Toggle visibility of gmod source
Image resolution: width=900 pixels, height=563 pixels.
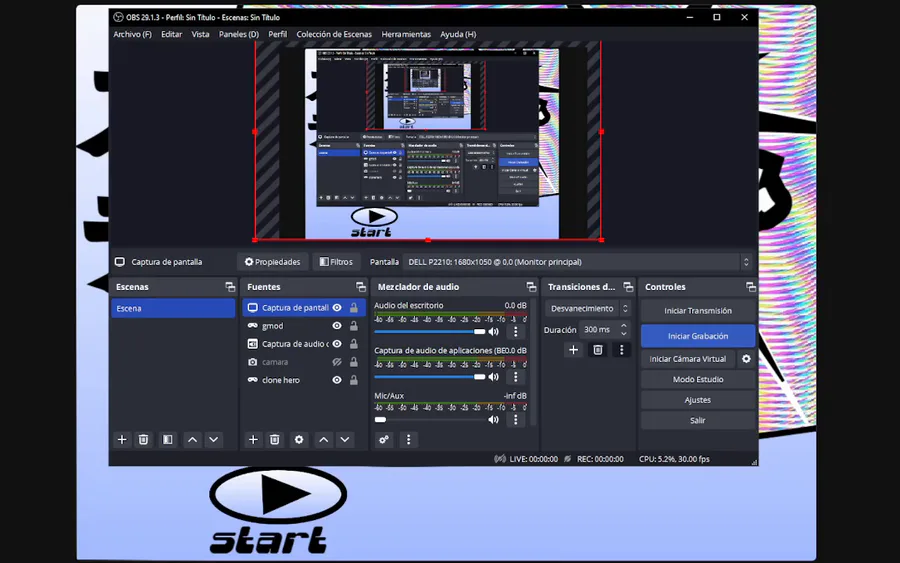click(x=337, y=326)
